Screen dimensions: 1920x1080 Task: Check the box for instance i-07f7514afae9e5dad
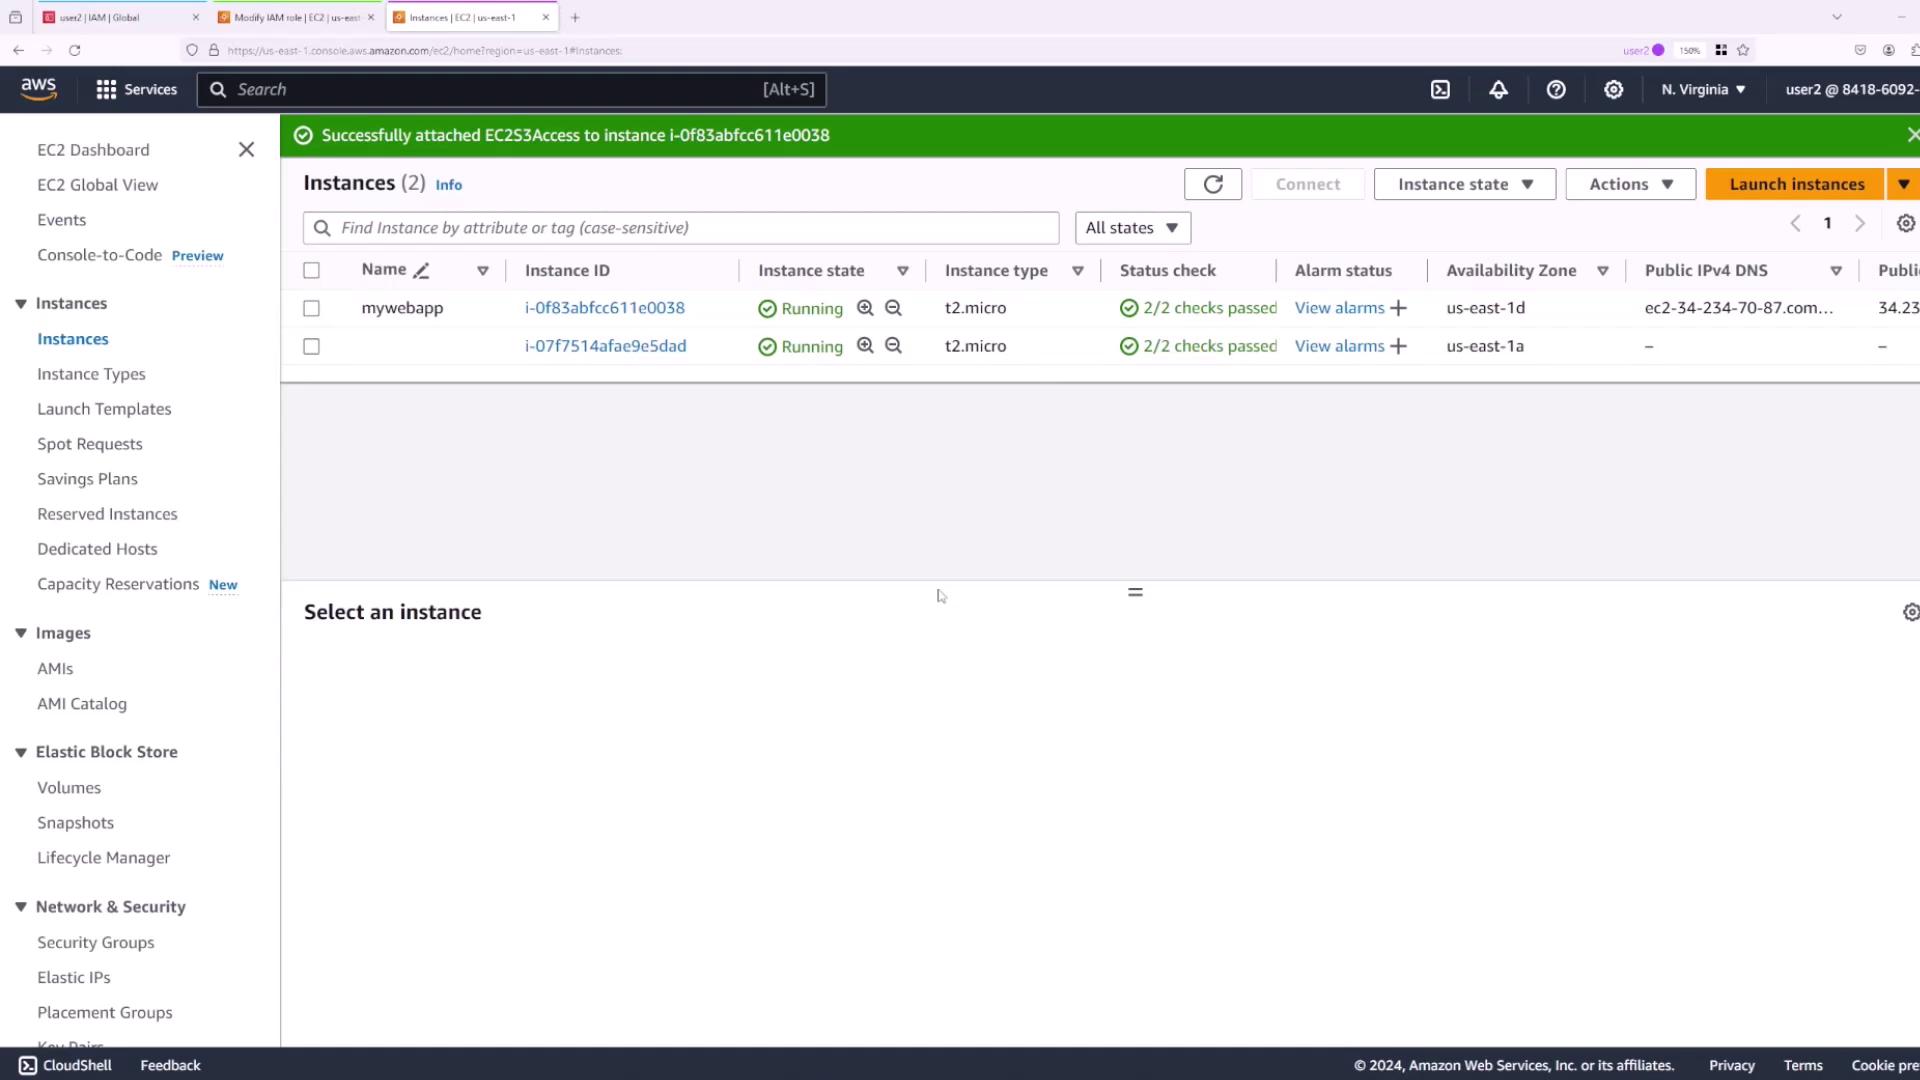pyautogui.click(x=312, y=347)
